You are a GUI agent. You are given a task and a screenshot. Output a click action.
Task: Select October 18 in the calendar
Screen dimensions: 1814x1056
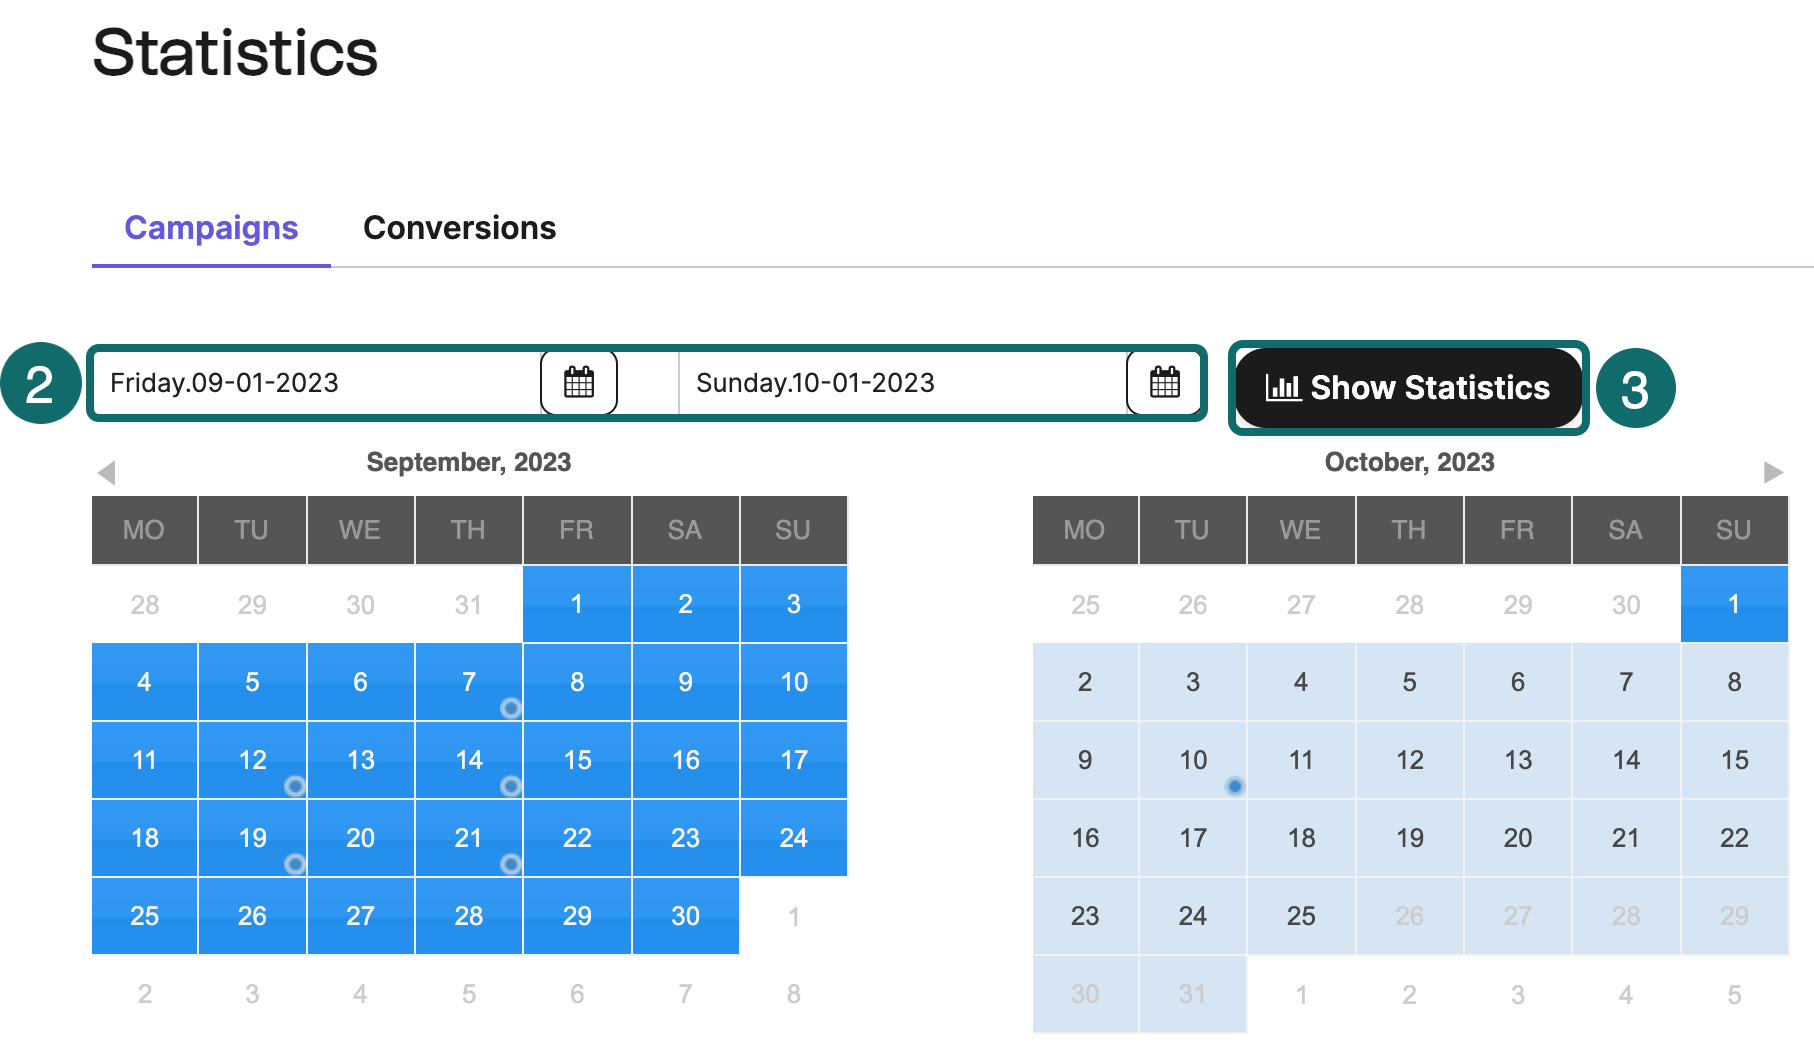click(1301, 838)
